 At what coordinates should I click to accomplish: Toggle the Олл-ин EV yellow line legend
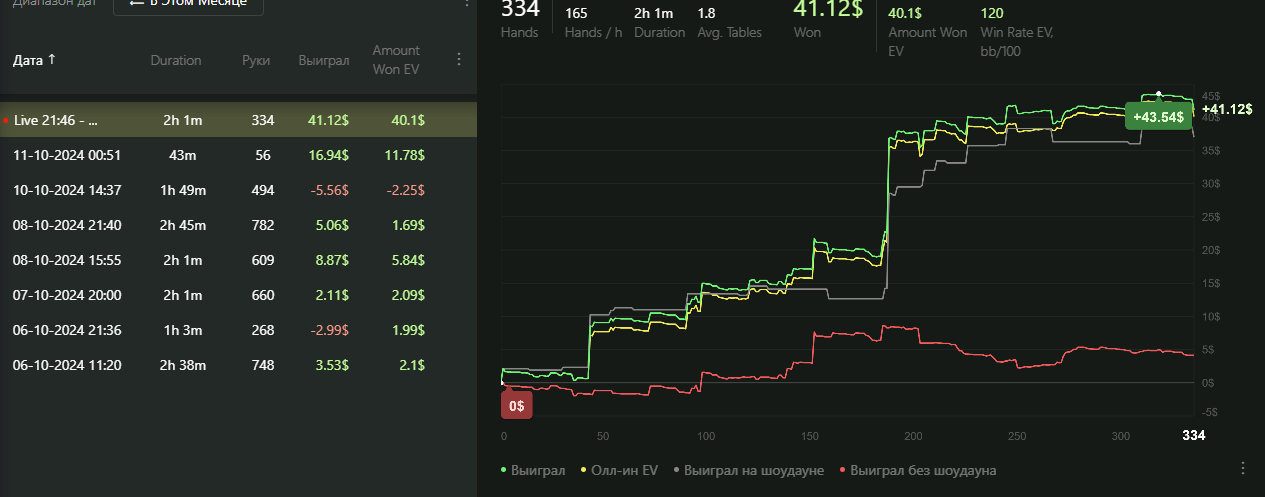click(620, 470)
